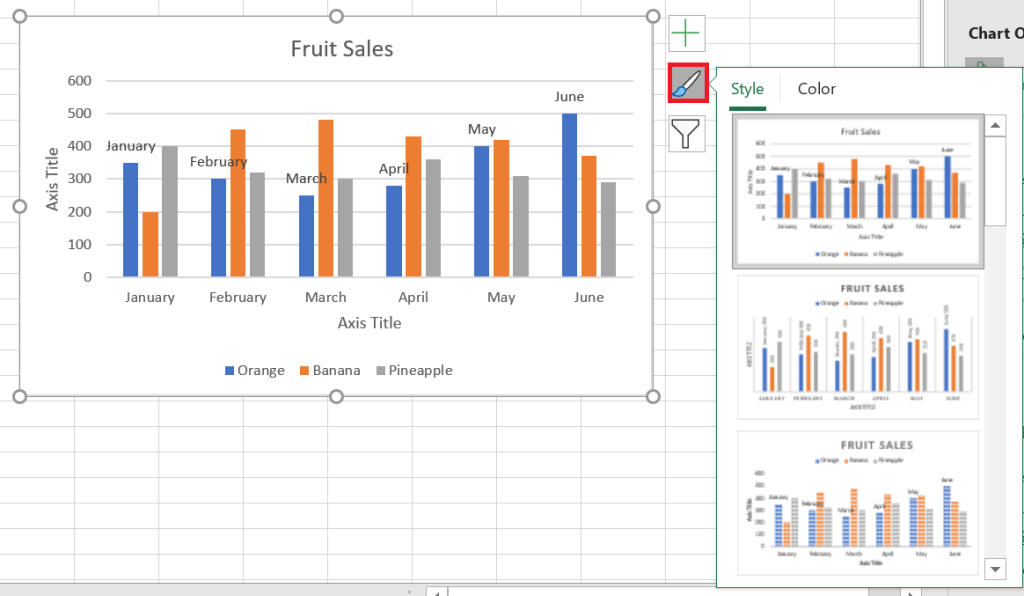Switch to the Color tab

pos(816,89)
